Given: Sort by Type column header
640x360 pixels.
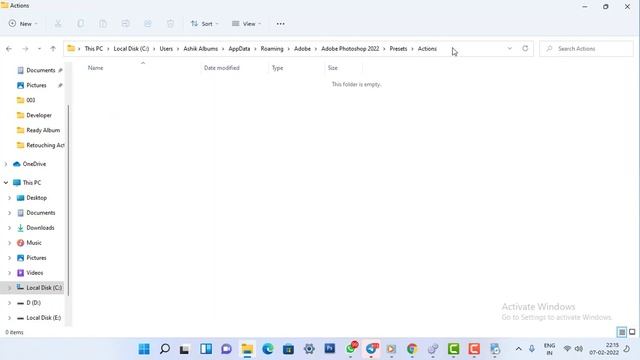Looking at the screenshot, I should [x=278, y=68].
